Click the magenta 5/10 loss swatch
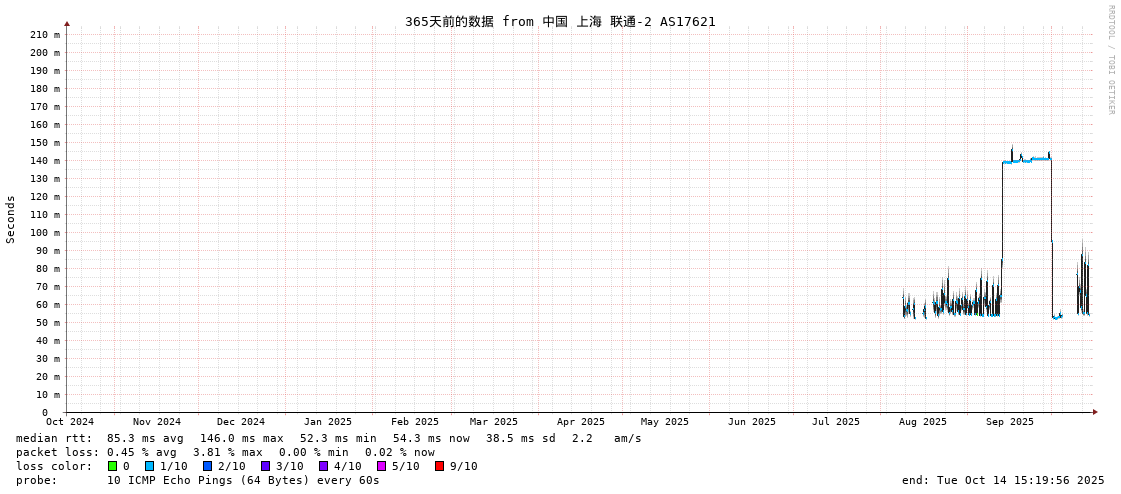This screenshot has height=494, width=1121. coord(381,466)
